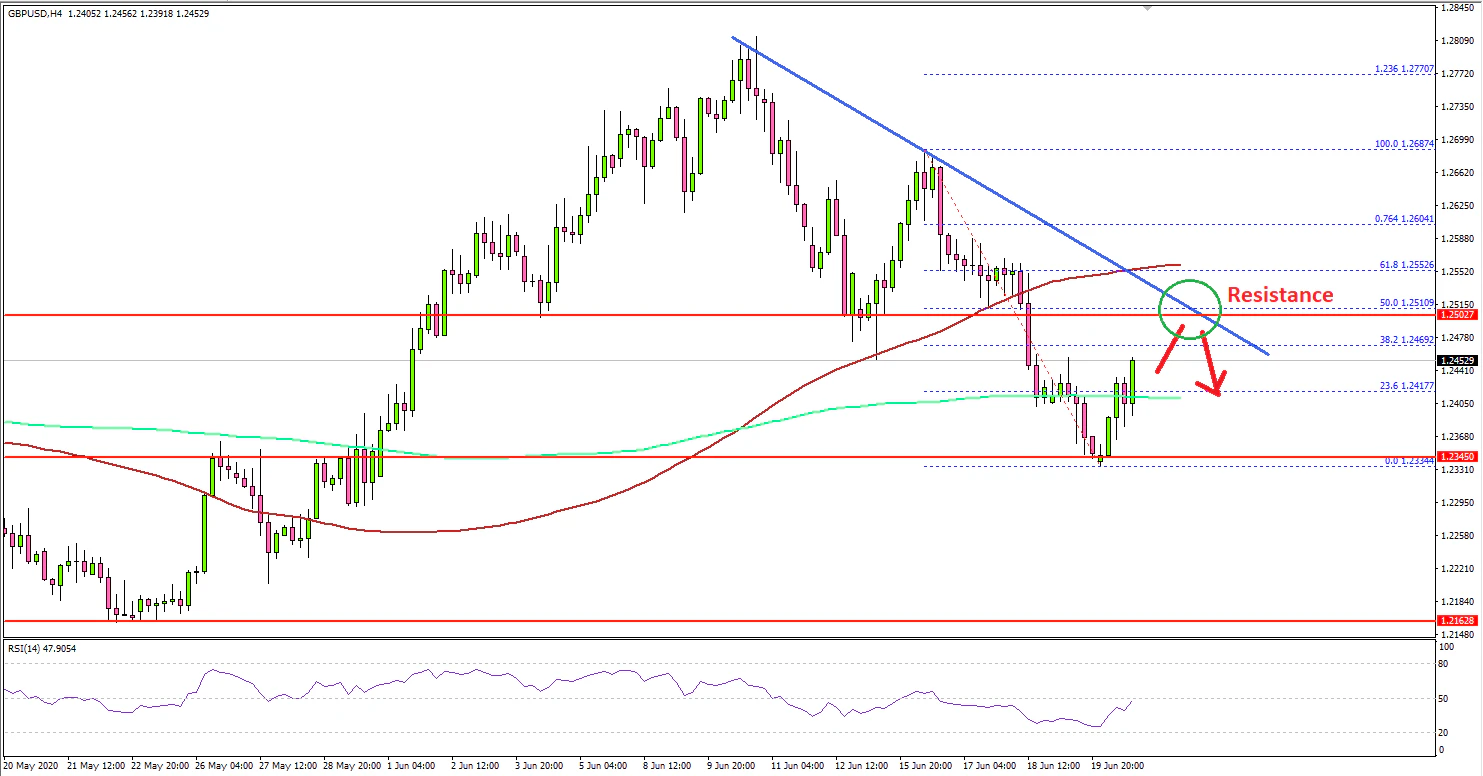1483x776 pixels.
Task: Click the red 1.25027 price tag
Action: 1456,314
